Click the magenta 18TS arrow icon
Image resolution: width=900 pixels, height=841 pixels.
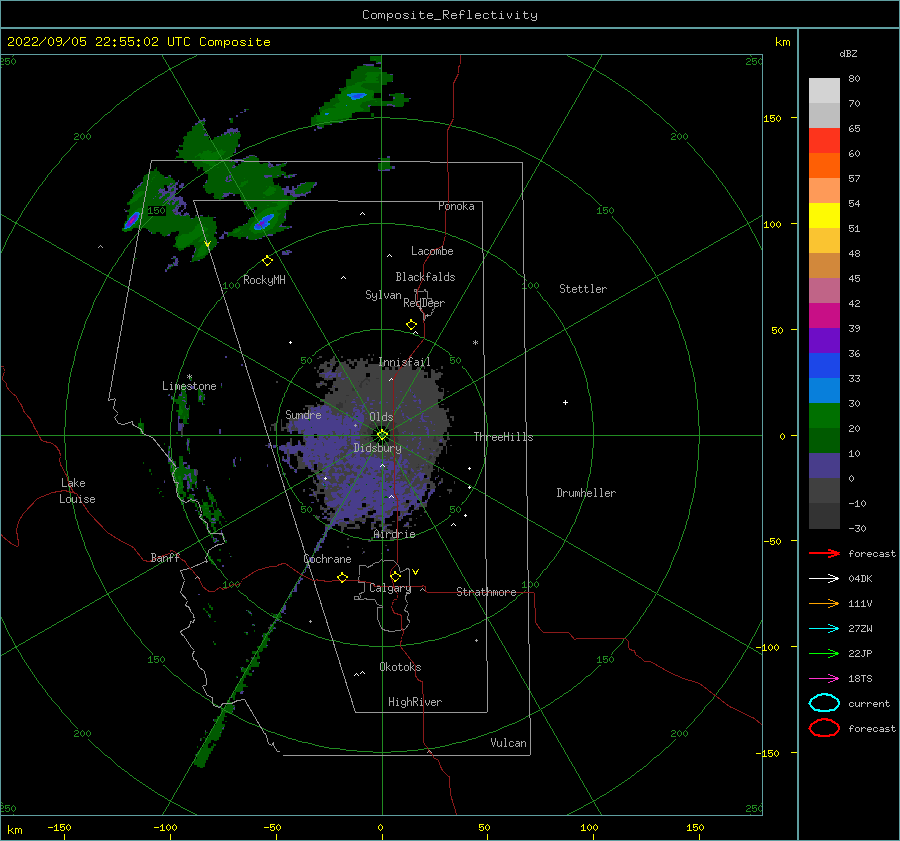[x=824, y=679]
